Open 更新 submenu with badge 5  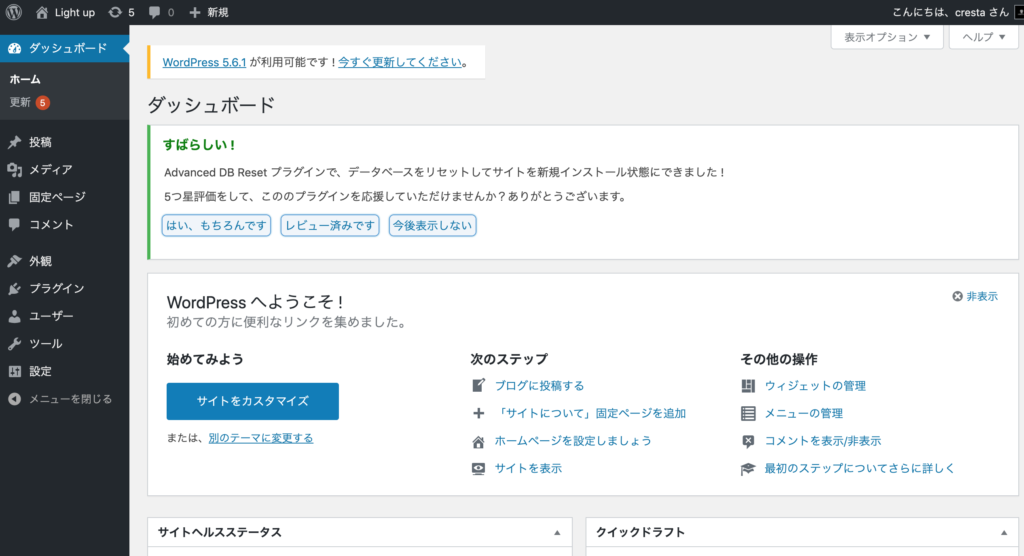tap(29, 103)
